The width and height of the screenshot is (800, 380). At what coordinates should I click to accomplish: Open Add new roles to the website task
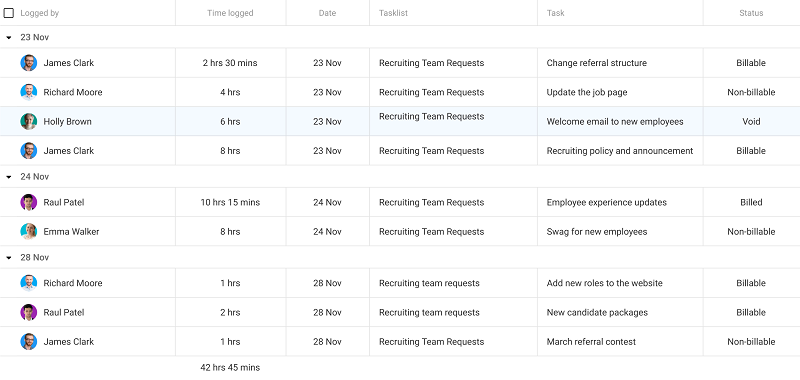pyautogui.click(x=605, y=283)
